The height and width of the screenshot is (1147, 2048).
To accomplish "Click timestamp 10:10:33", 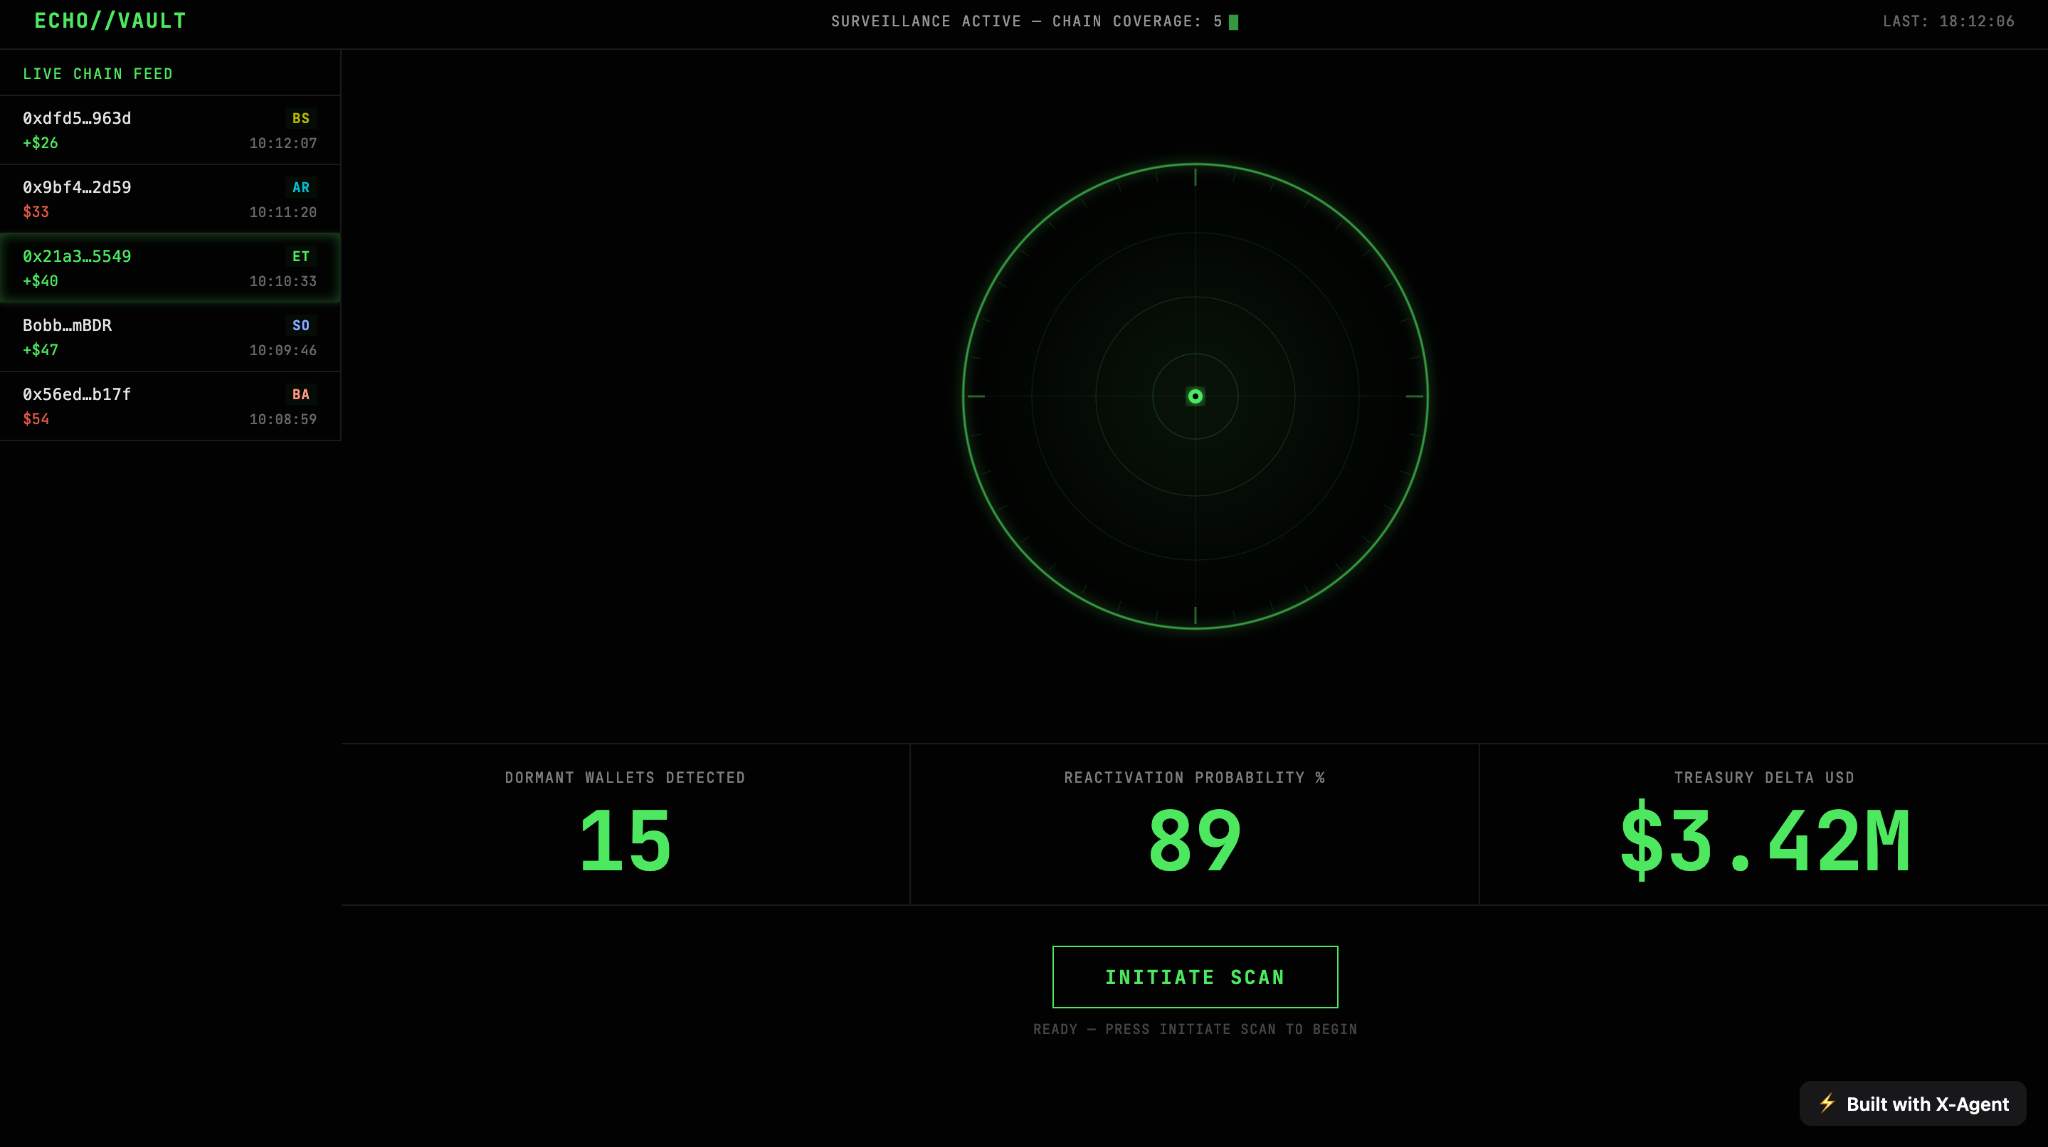I will (283, 281).
